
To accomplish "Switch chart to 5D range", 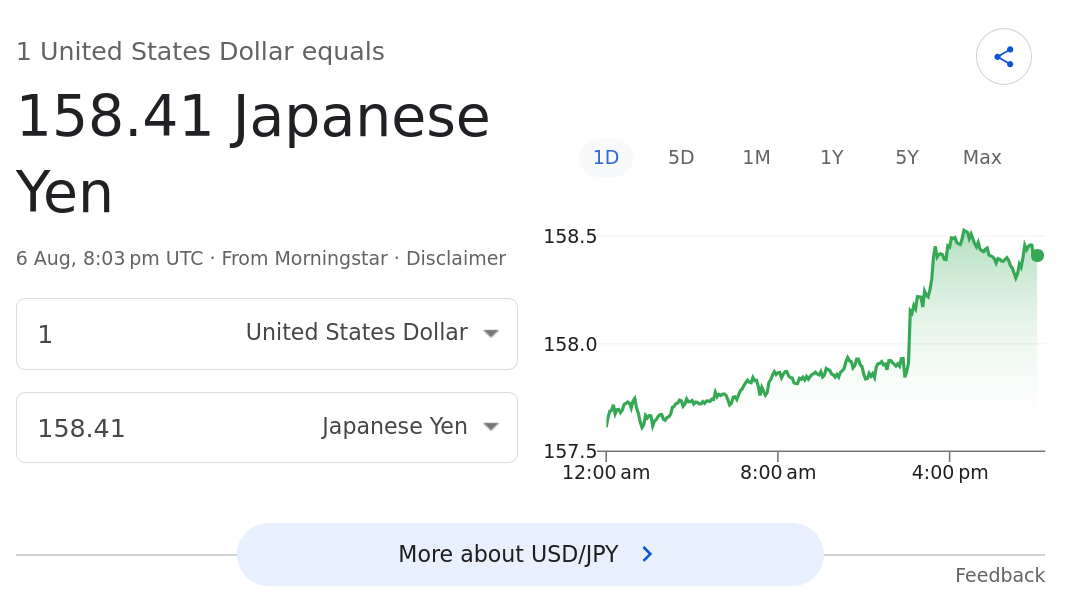I will (680, 158).
